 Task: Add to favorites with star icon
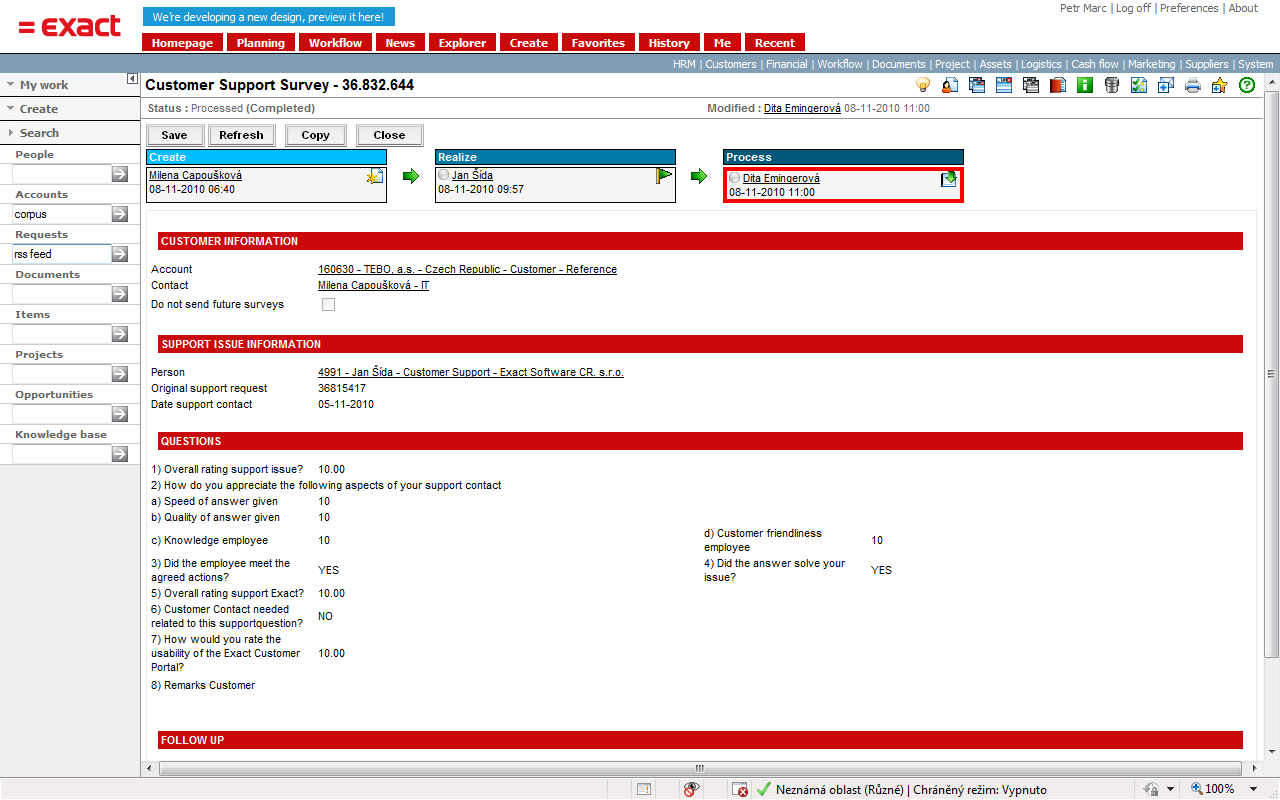point(1219,85)
